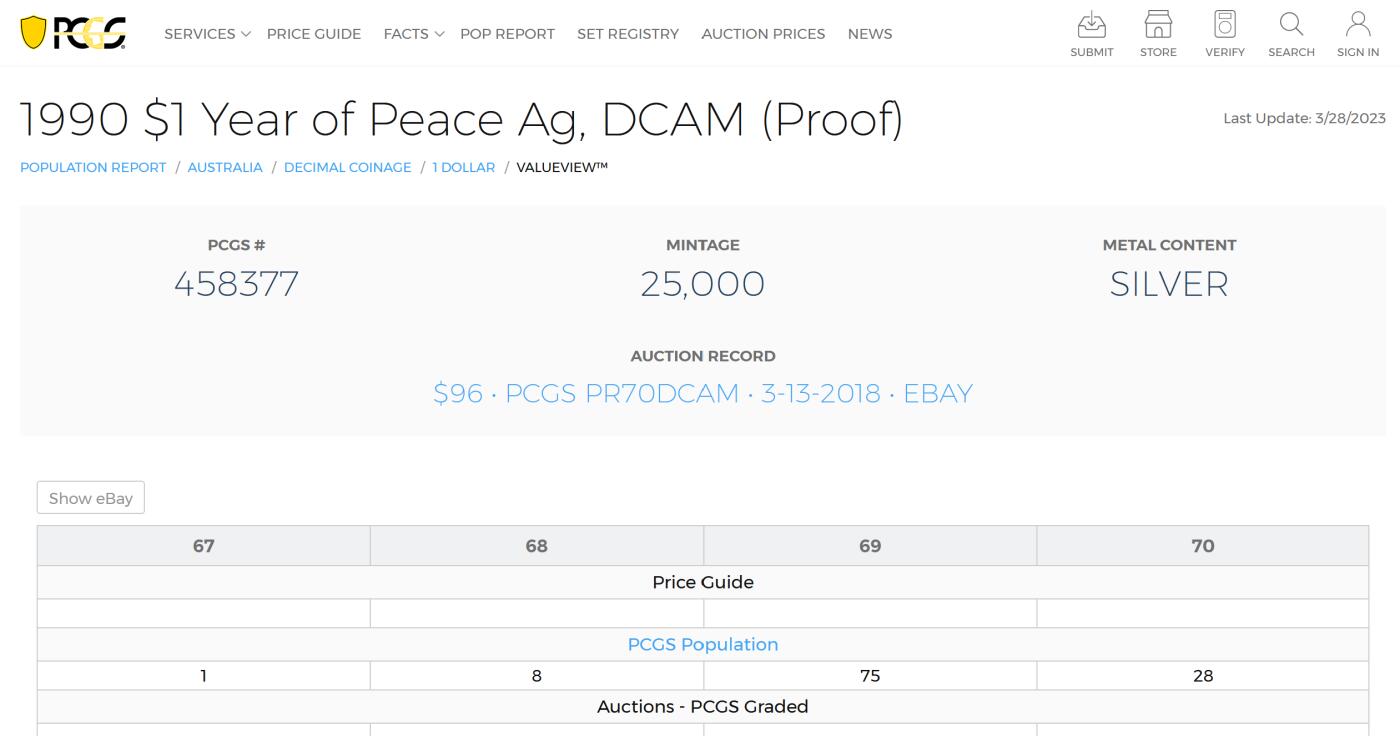1400x736 pixels.
Task: Open the Price Guide menu item
Action: pyautogui.click(x=314, y=34)
